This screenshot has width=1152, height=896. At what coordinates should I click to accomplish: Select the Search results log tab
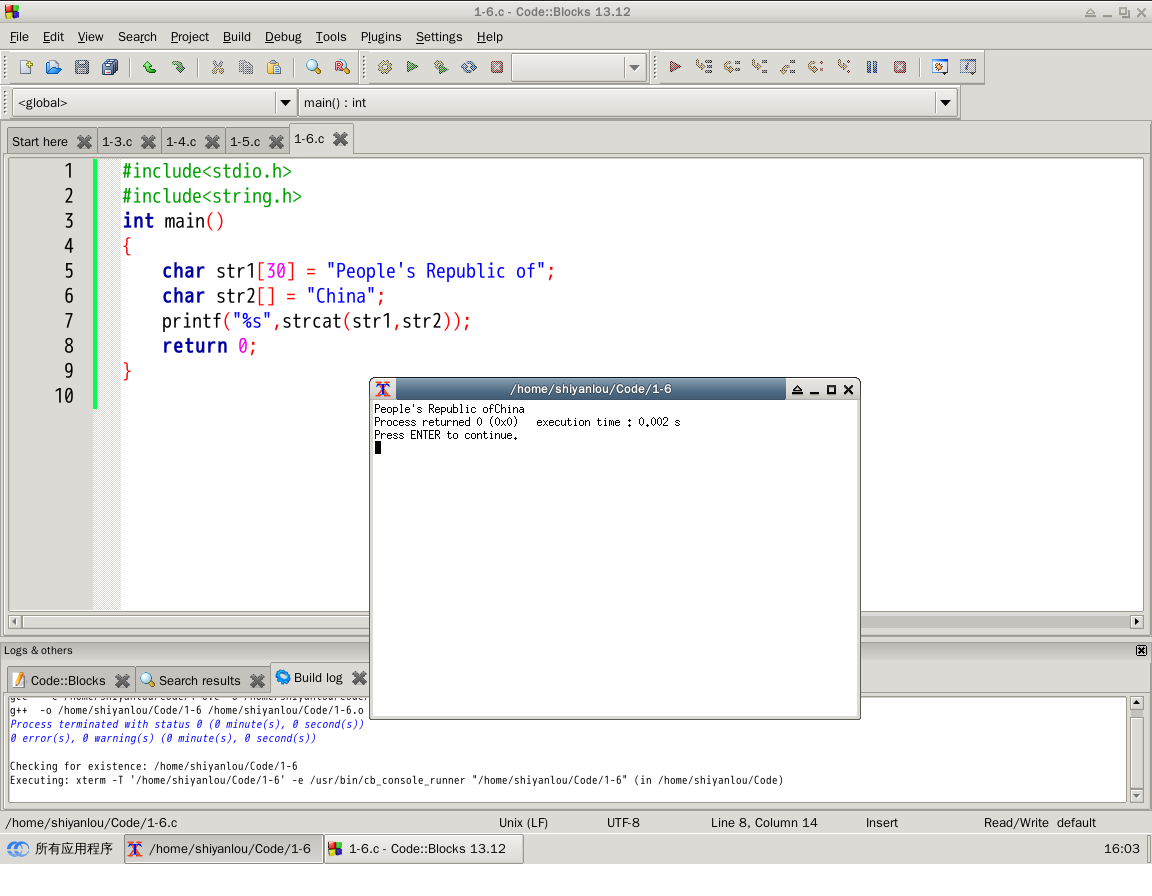coord(199,681)
